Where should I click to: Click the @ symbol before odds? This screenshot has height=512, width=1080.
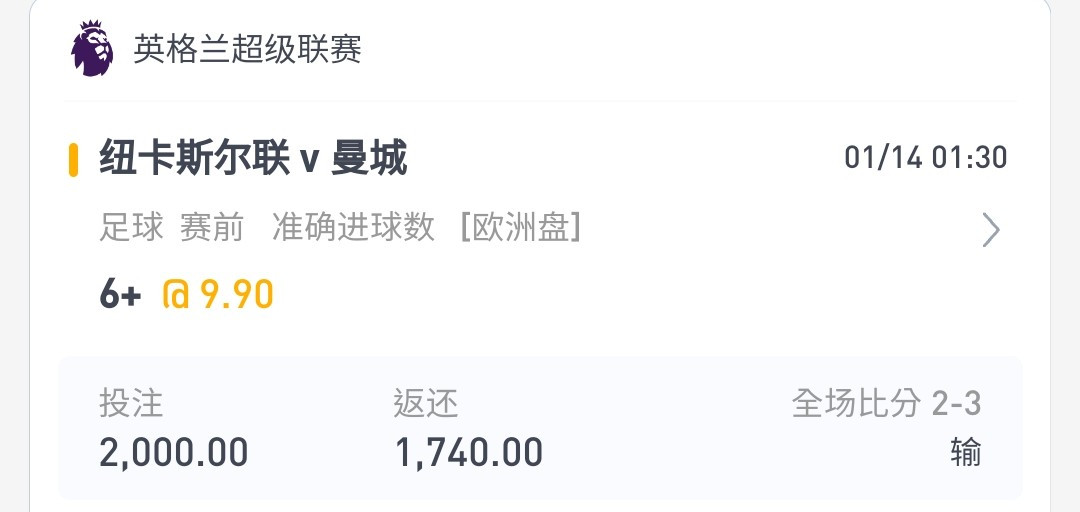click(176, 295)
